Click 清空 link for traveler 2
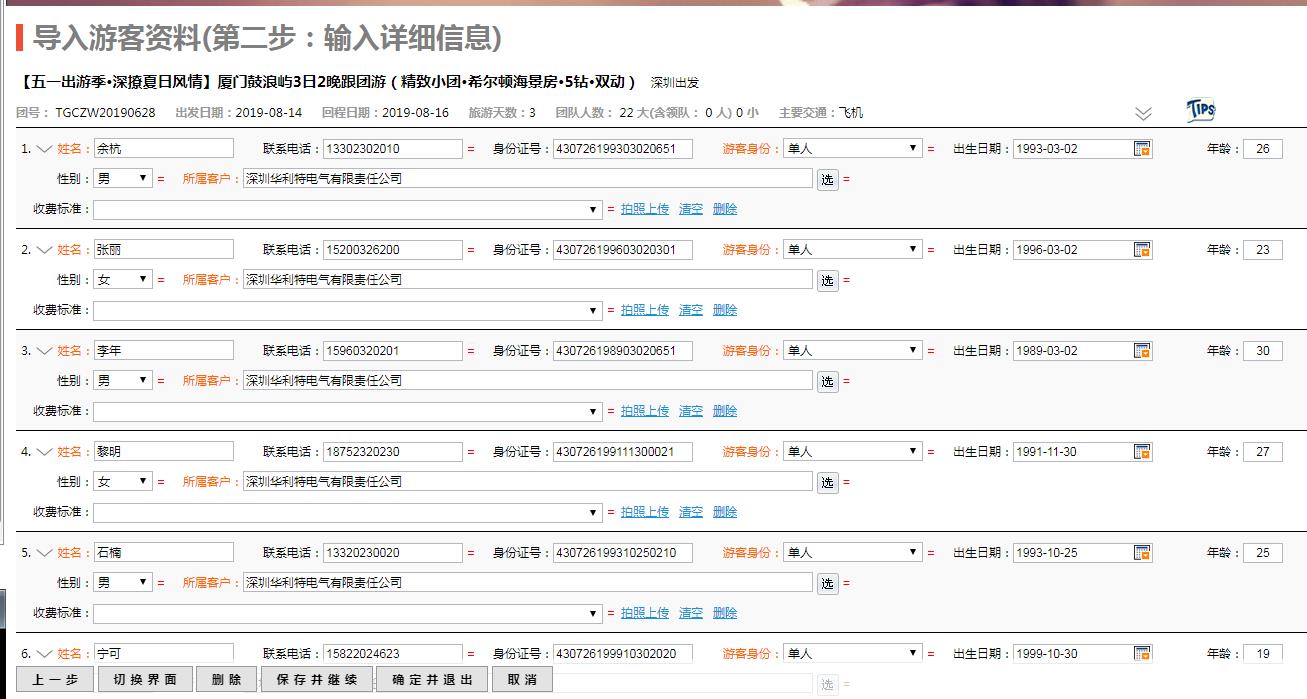 [691, 310]
